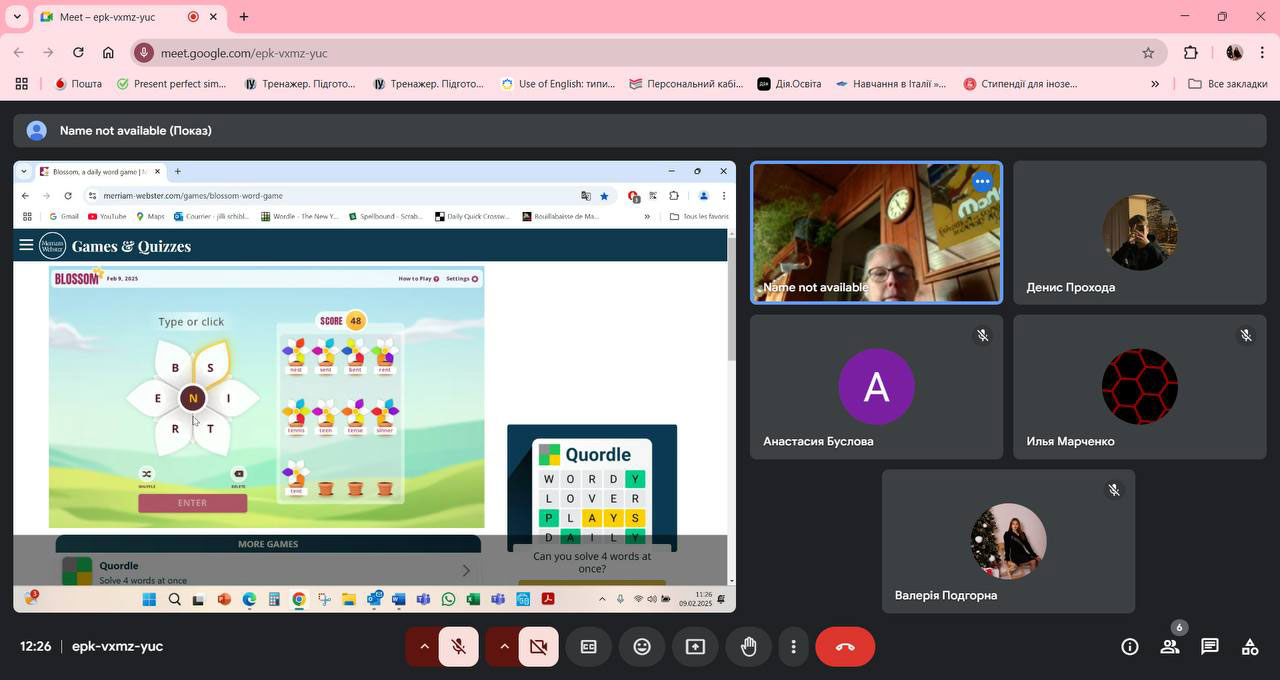Open hamburger menu on shared Merriam-Webster page
This screenshot has height=680, width=1280.
26,245
